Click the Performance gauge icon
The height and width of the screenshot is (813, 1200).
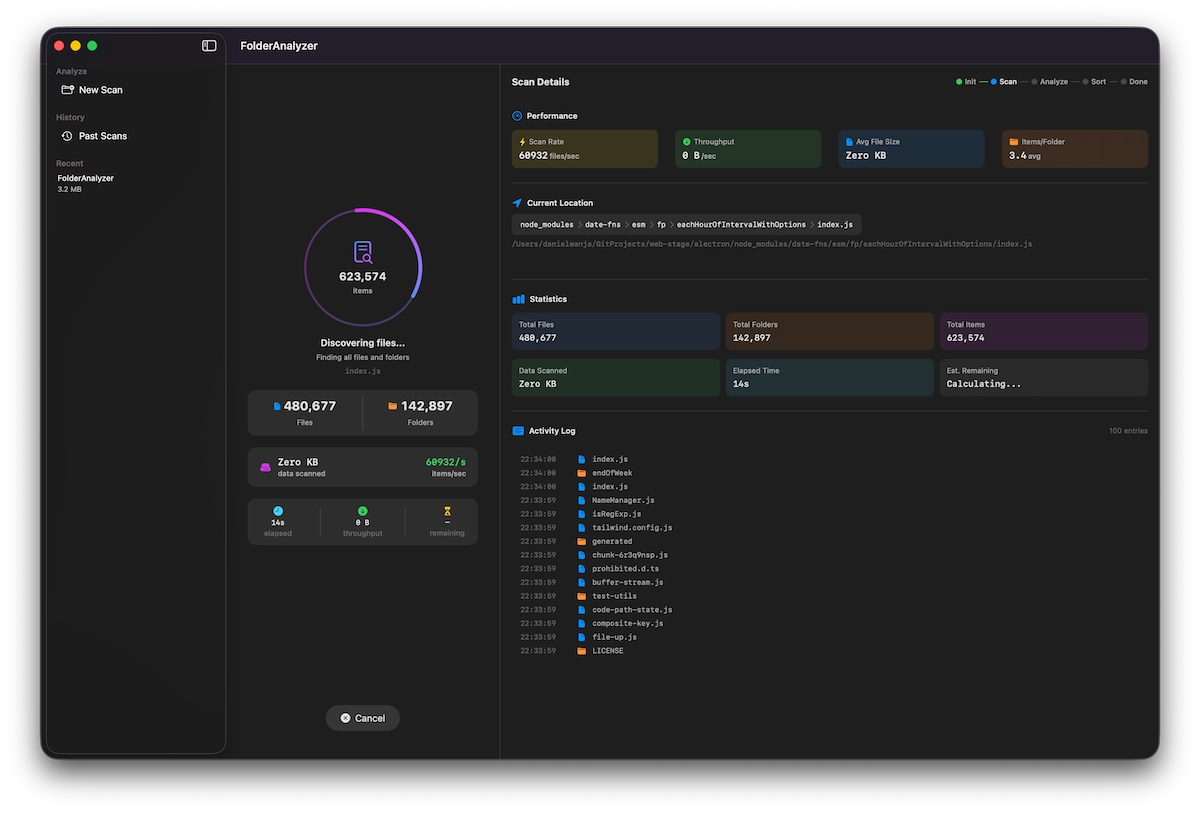pyautogui.click(x=517, y=116)
